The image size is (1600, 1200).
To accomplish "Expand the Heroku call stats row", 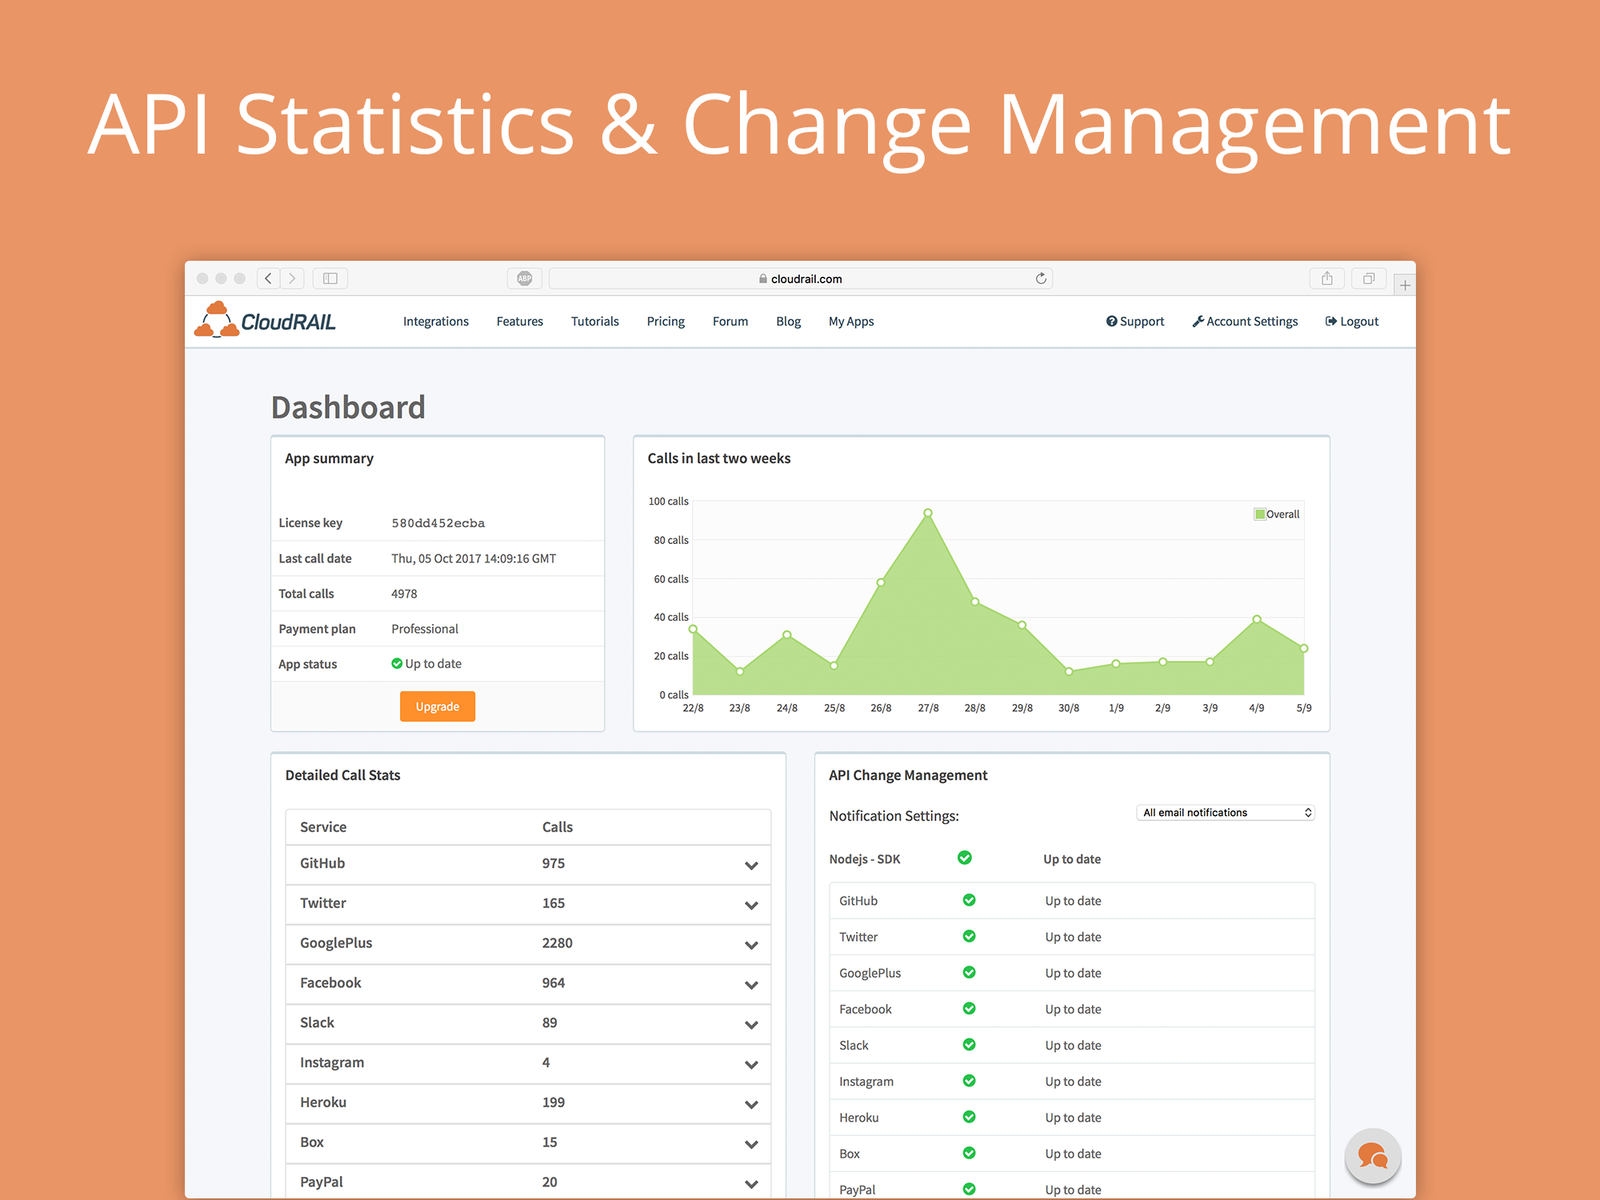I will (751, 1105).
